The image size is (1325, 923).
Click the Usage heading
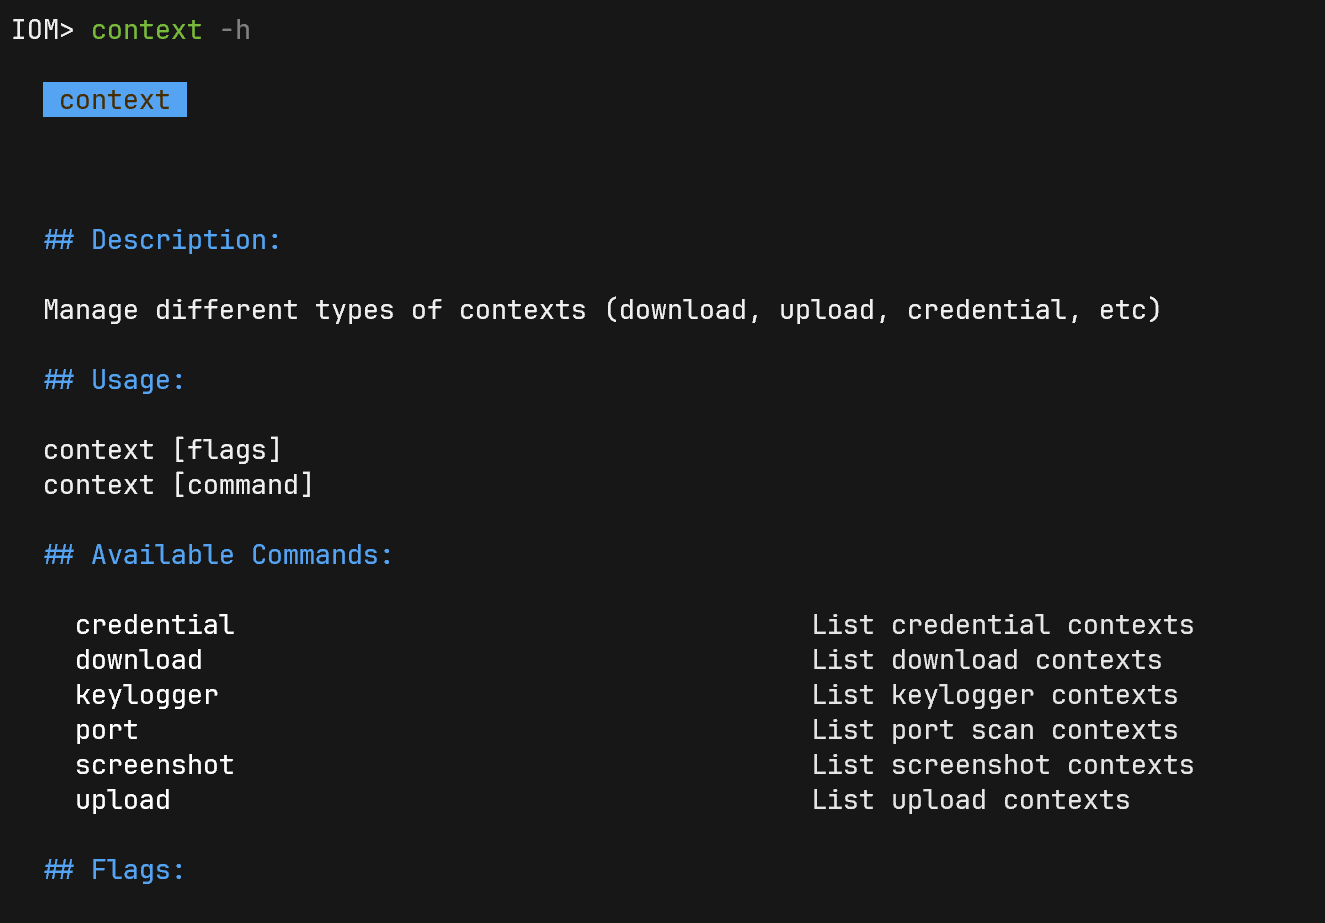(x=115, y=380)
